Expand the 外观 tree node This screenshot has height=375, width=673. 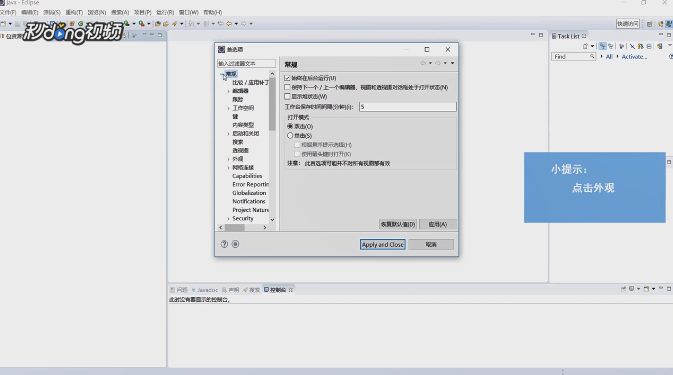tap(228, 159)
